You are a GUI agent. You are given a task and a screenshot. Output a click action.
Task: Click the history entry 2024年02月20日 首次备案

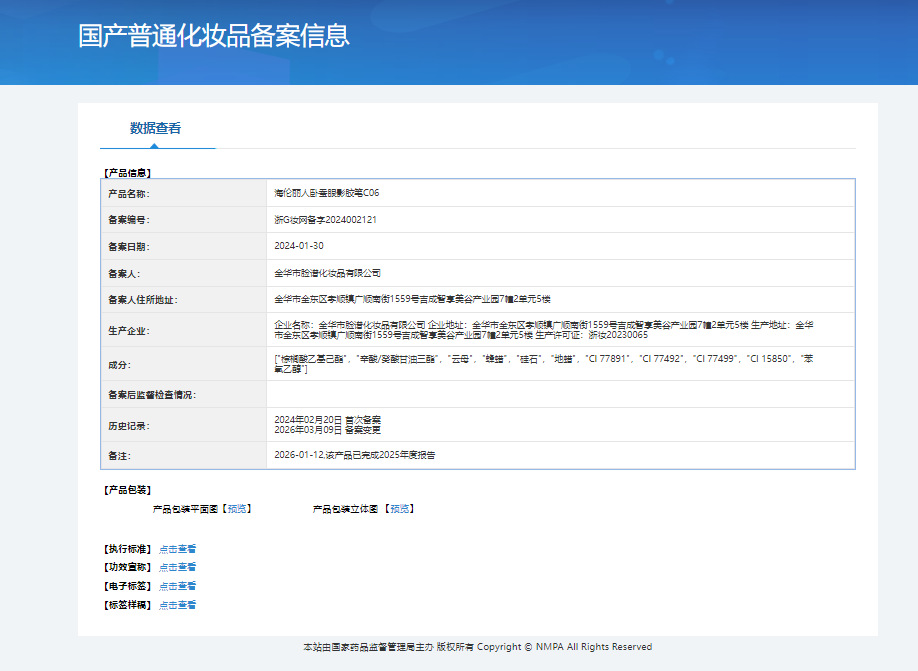pyautogui.click(x=327, y=420)
